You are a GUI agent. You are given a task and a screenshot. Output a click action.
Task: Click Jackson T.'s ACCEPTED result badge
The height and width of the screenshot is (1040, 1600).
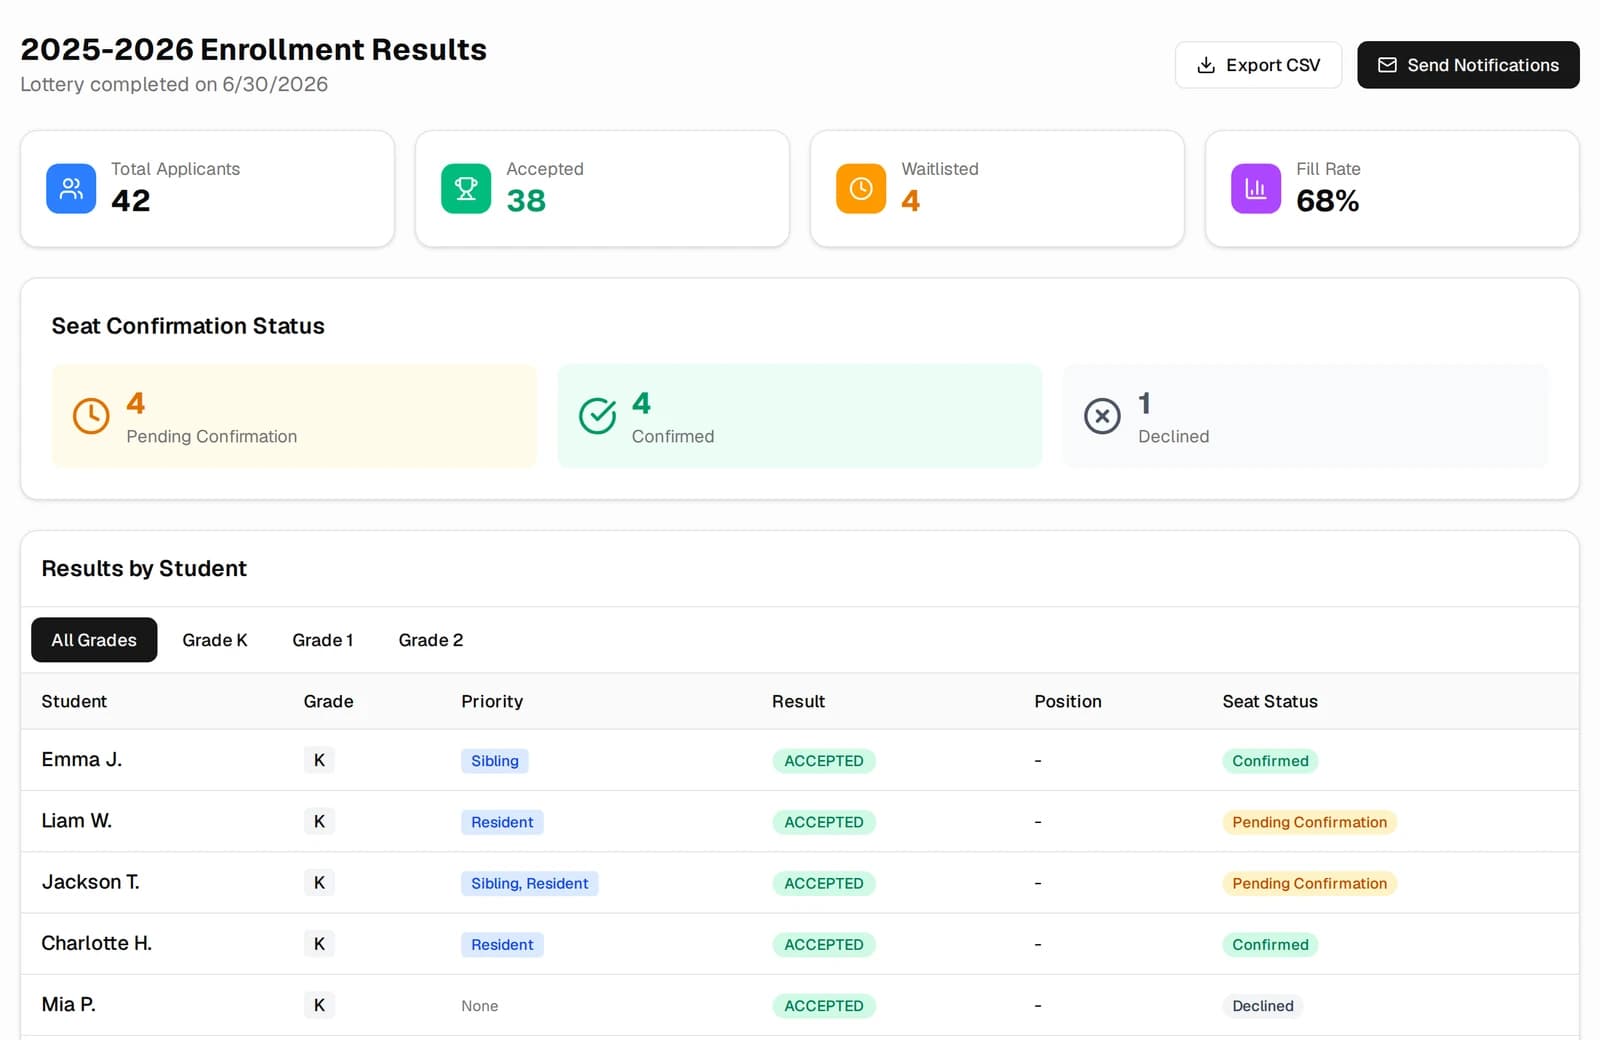pyautogui.click(x=824, y=883)
